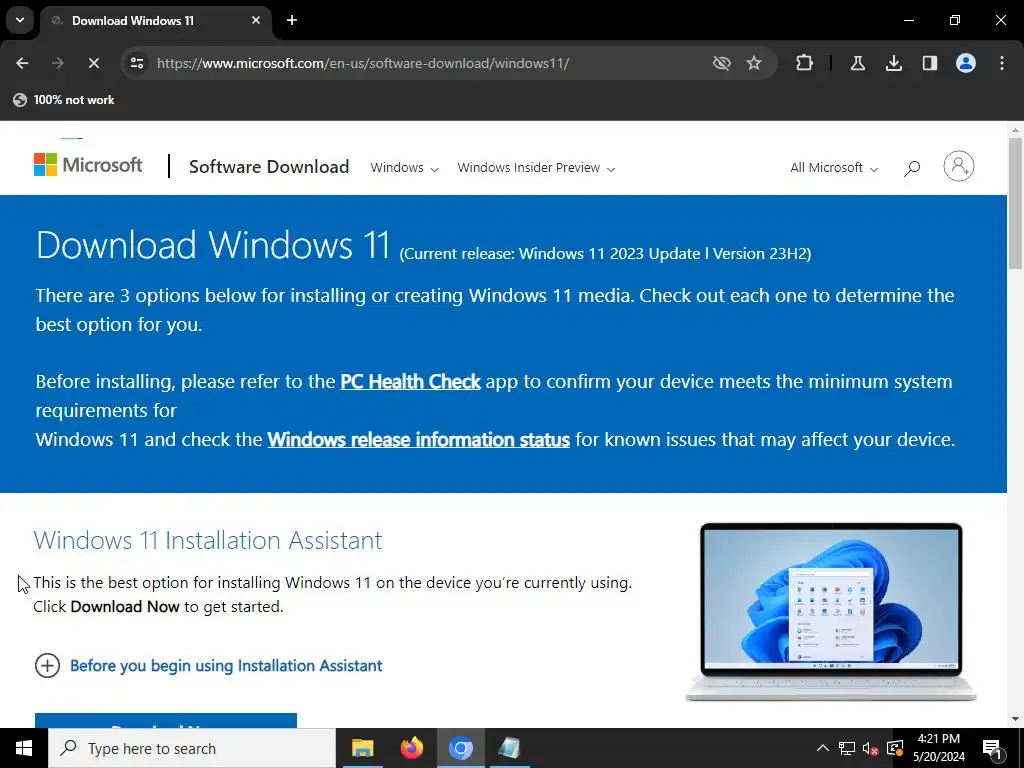
Task: Open the Windows Start menu
Action: pos(24,748)
